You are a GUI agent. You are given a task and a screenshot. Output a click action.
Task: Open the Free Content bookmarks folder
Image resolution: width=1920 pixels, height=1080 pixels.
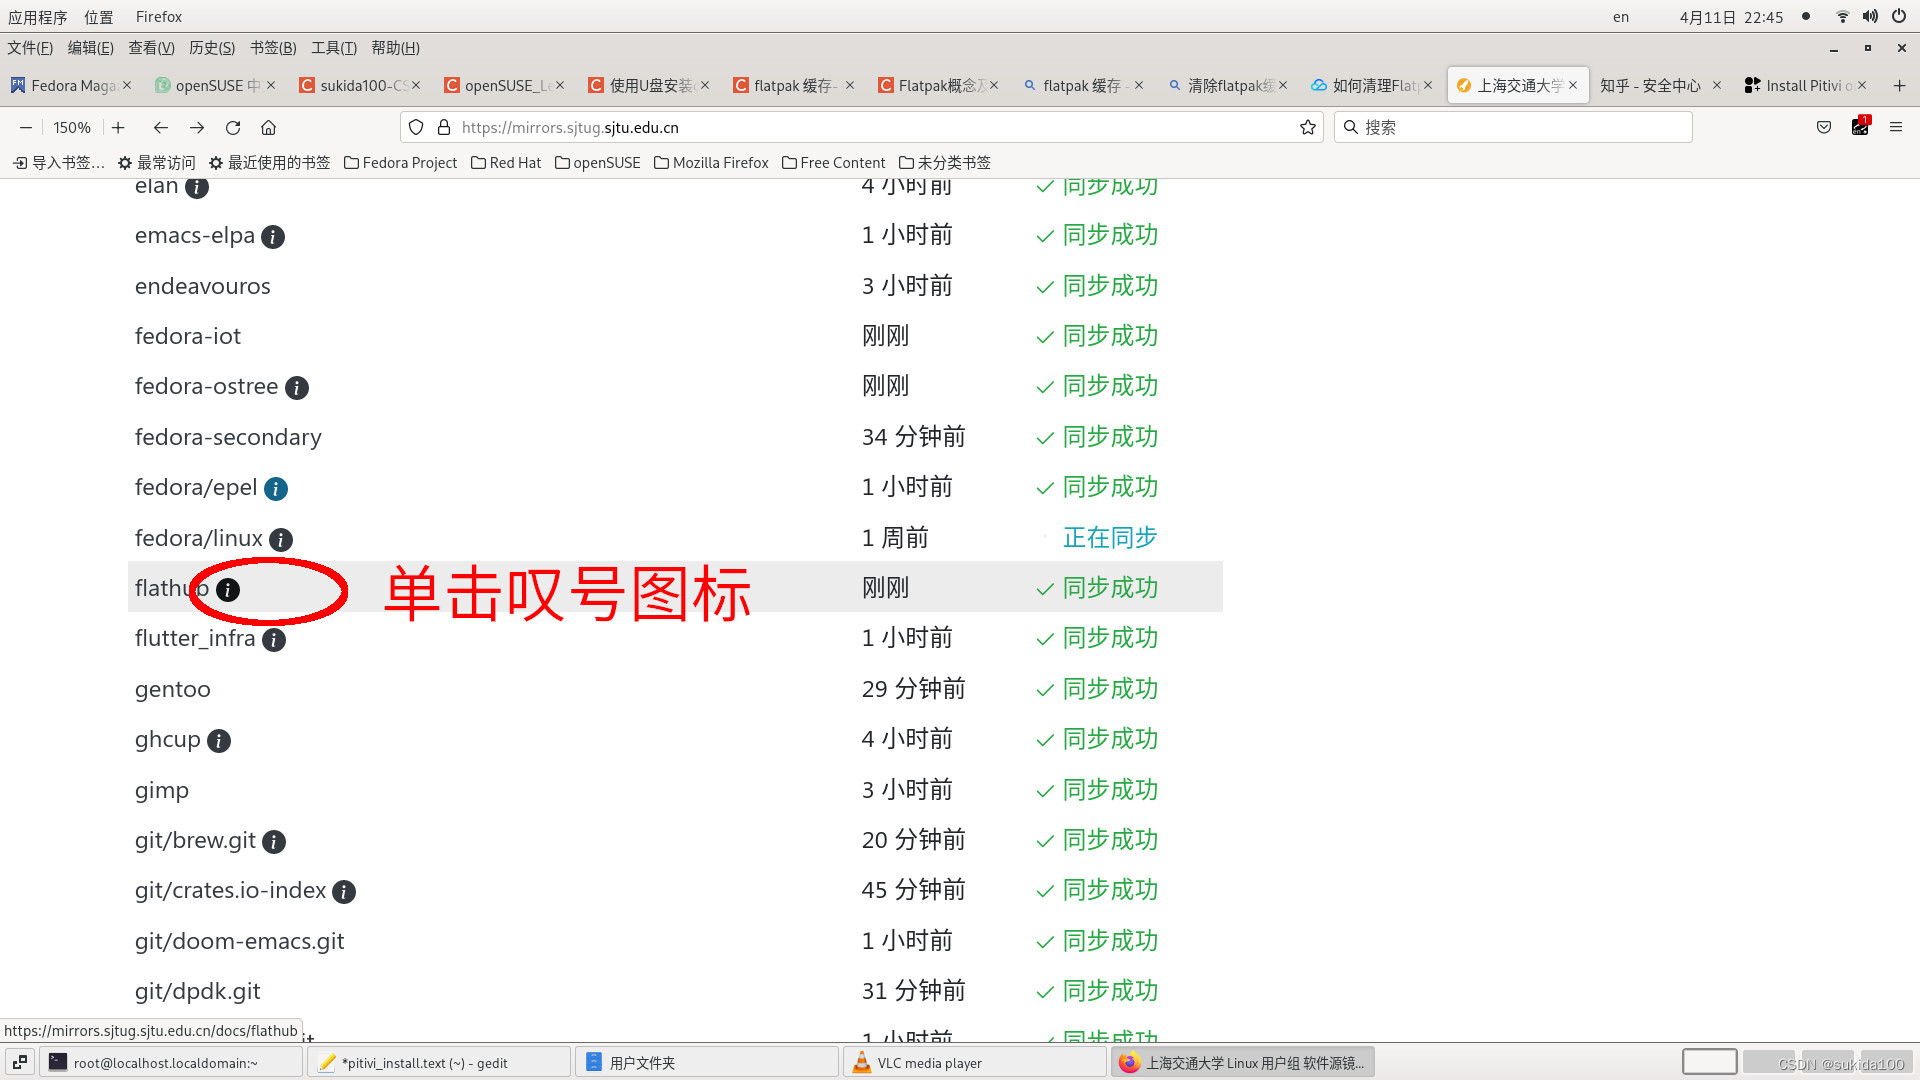click(x=833, y=163)
